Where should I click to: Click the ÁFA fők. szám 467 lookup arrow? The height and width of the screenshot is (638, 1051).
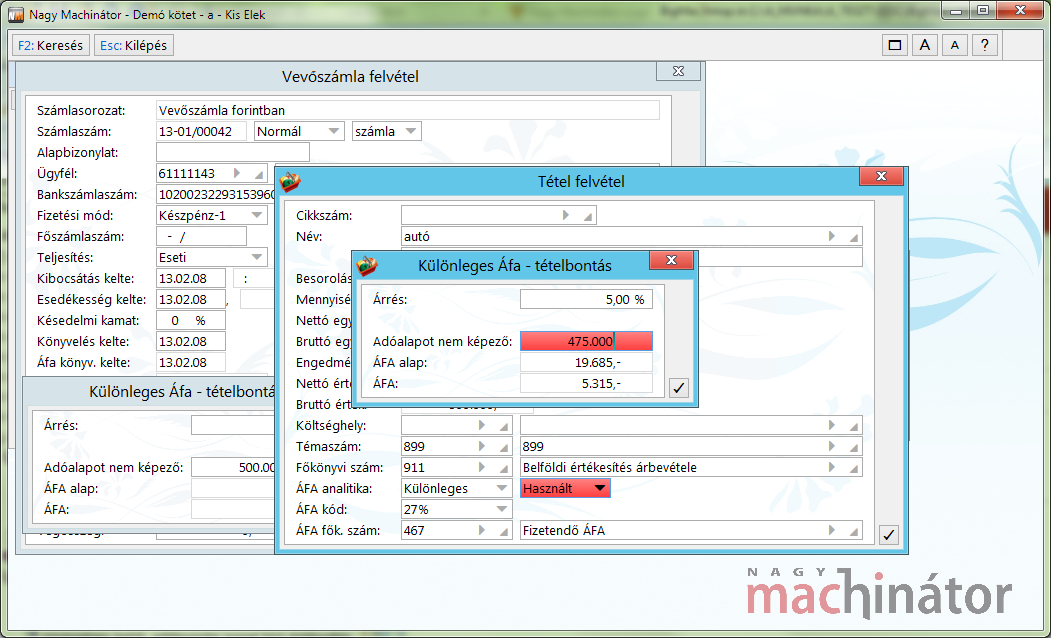(481, 530)
